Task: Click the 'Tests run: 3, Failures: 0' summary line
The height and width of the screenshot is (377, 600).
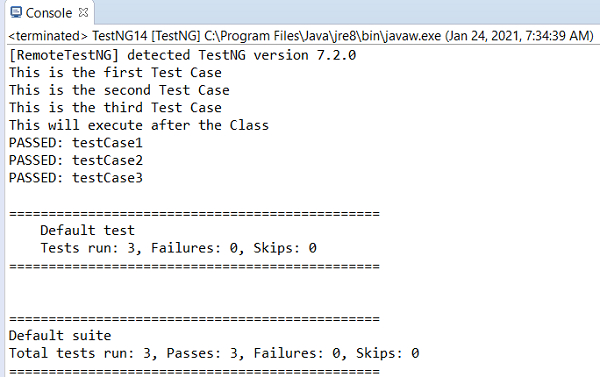Action: click(179, 248)
